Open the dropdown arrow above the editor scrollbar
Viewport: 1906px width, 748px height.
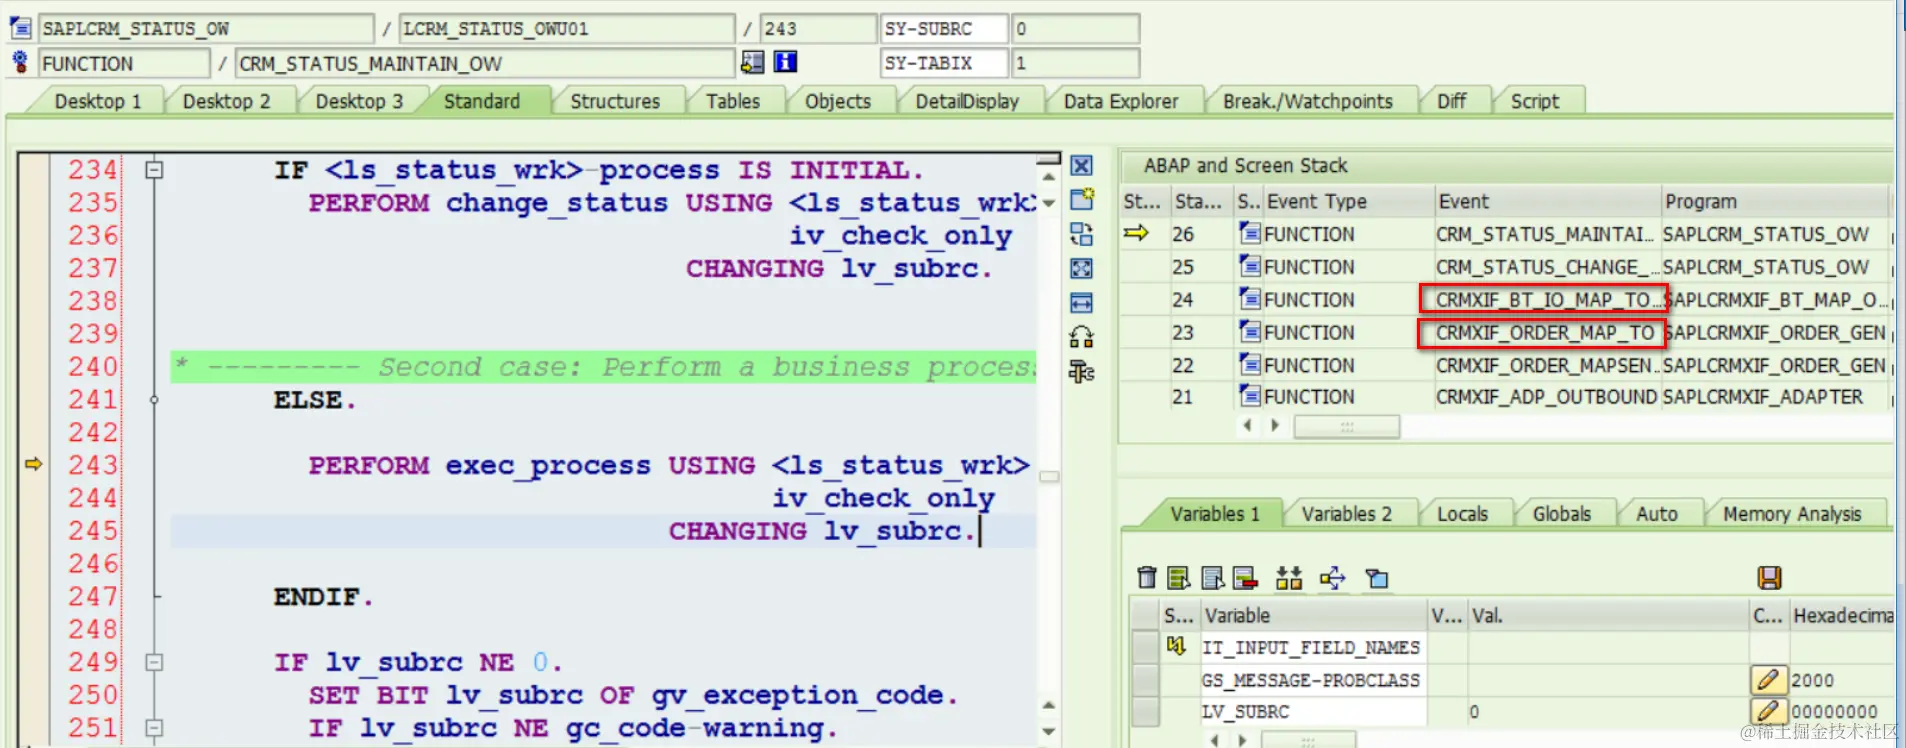tap(1048, 202)
